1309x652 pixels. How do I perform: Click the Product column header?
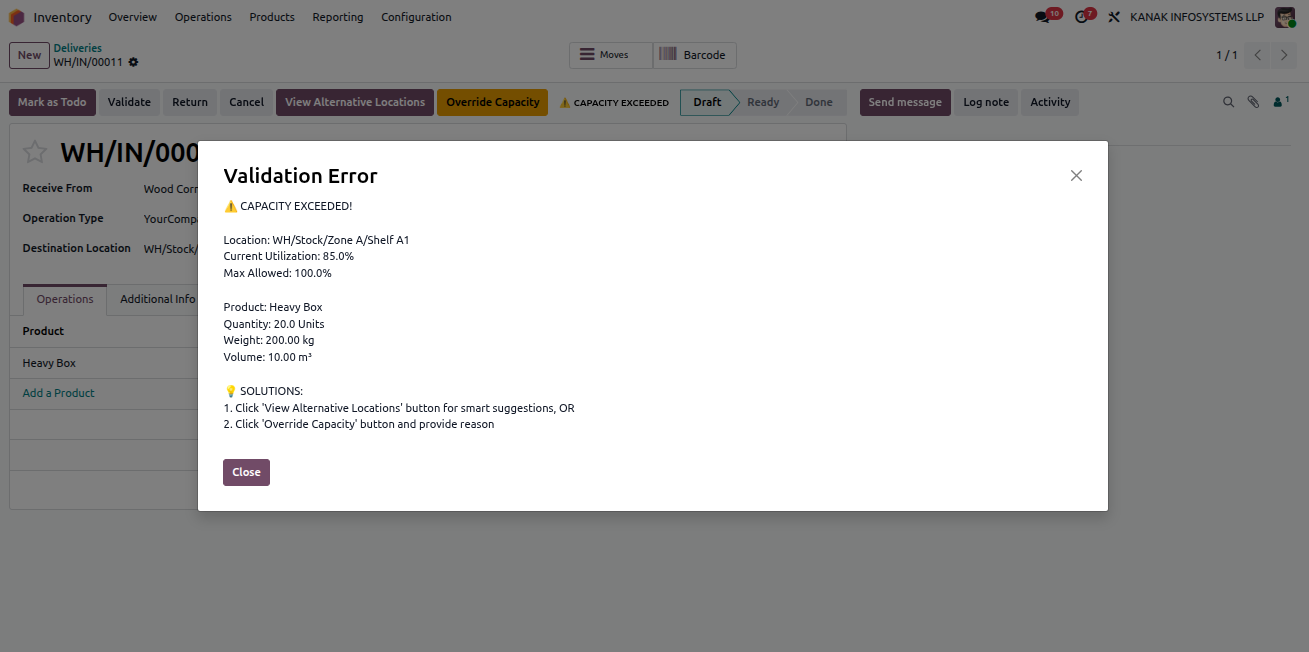tap(44, 331)
